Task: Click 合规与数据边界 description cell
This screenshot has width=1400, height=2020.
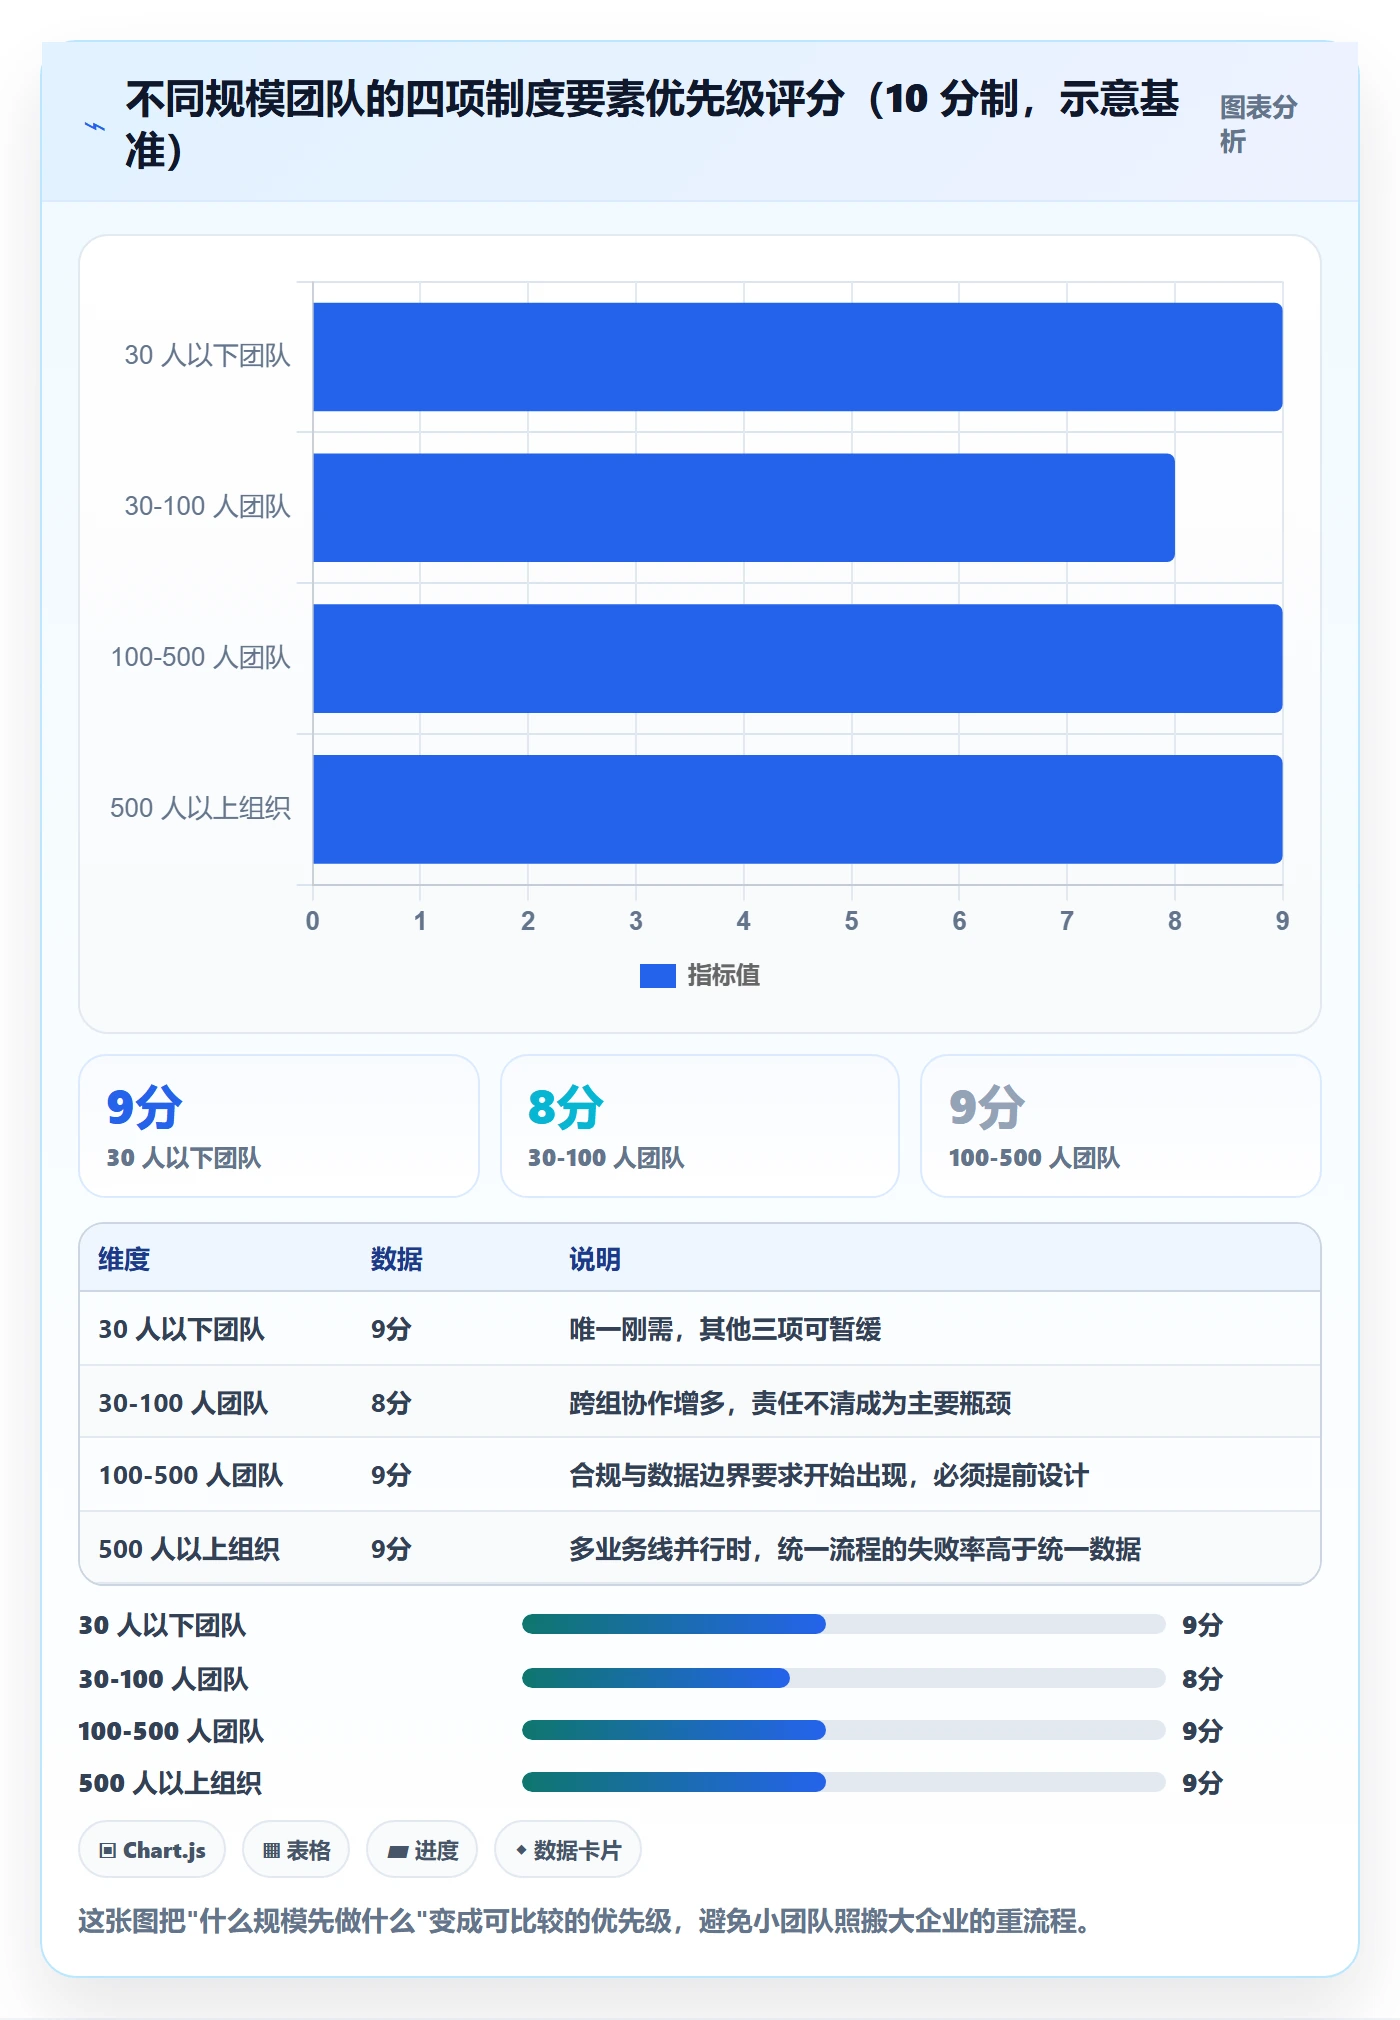Action: click(x=829, y=1475)
